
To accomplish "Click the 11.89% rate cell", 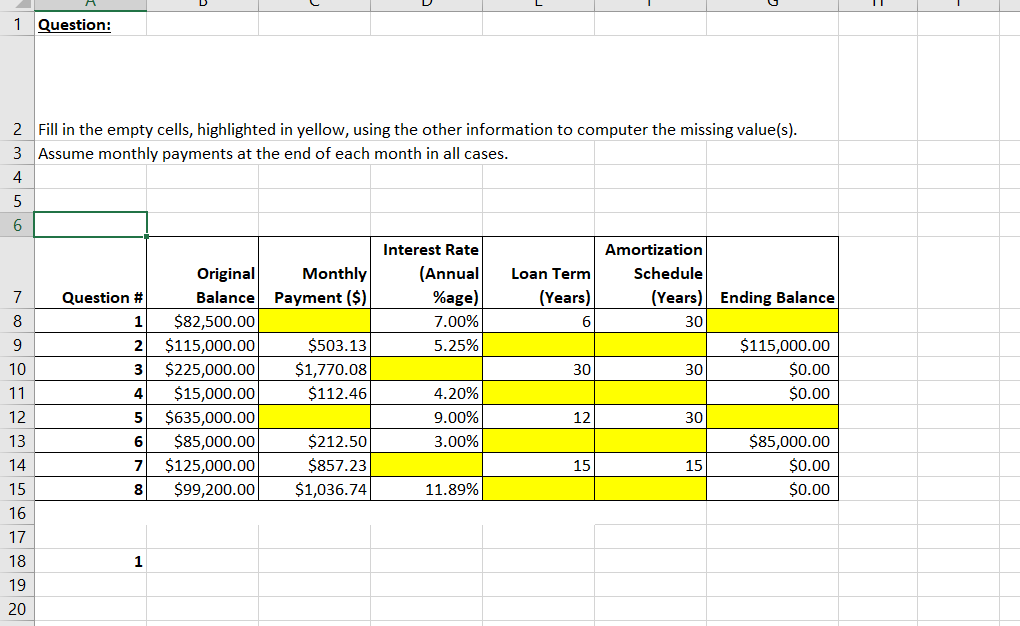I will click(x=427, y=489).
